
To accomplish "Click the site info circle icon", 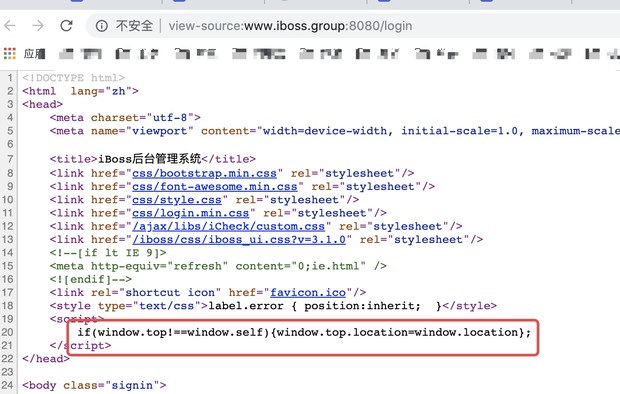I will coord(102,26).
